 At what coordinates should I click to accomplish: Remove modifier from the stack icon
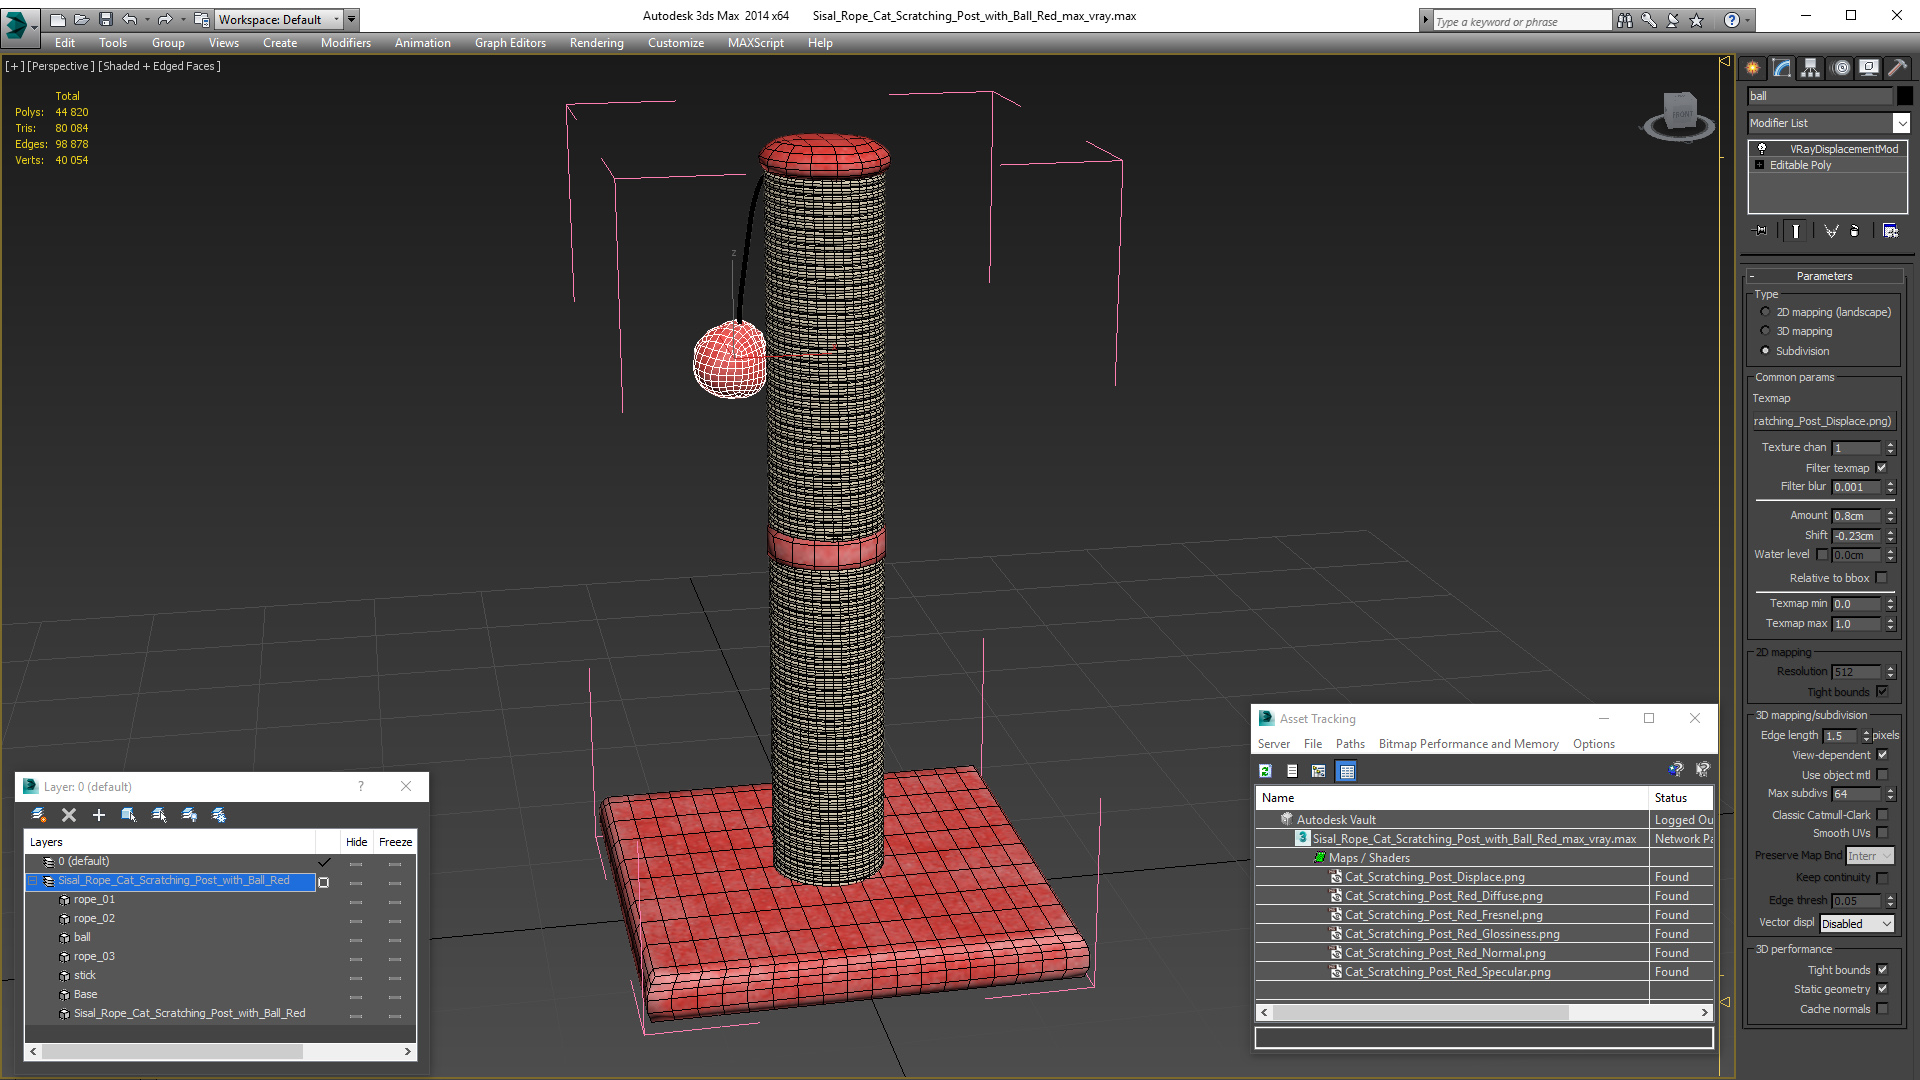click(x=1855, y=231)
